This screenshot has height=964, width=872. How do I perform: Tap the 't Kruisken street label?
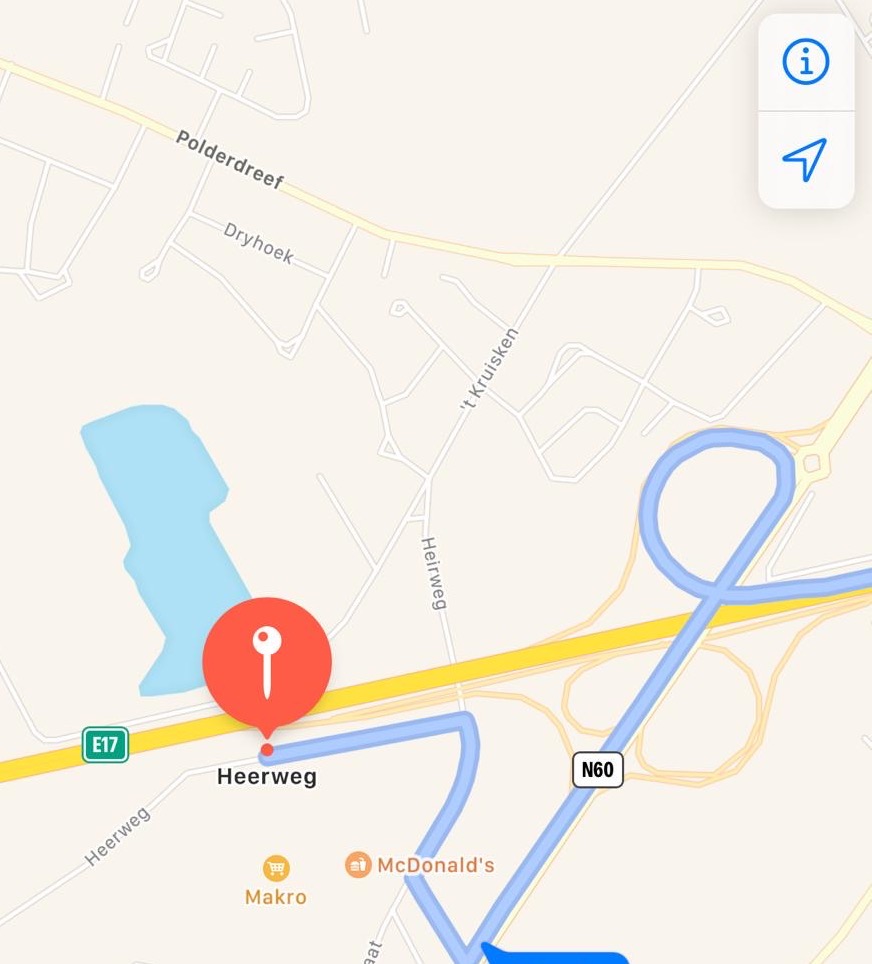(490, 369)
